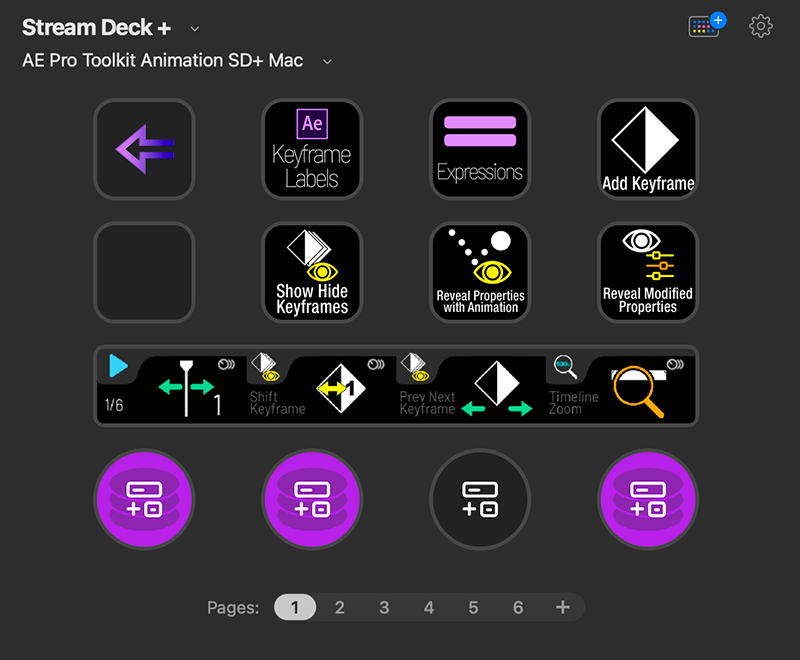Switch to page 5

pyautogui.click(x=473, y=607)
